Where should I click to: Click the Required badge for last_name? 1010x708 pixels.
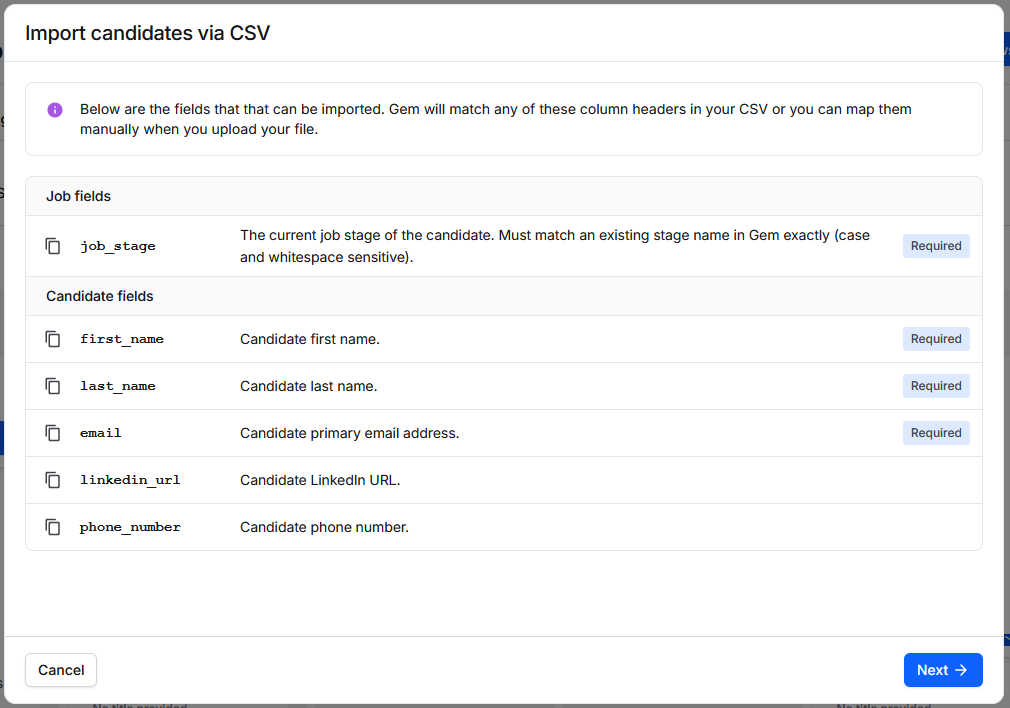tap(936, 386)
